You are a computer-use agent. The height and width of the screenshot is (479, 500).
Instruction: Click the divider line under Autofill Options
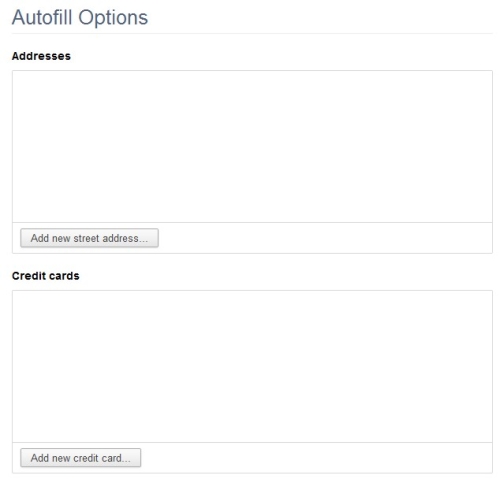pos(252,33)
